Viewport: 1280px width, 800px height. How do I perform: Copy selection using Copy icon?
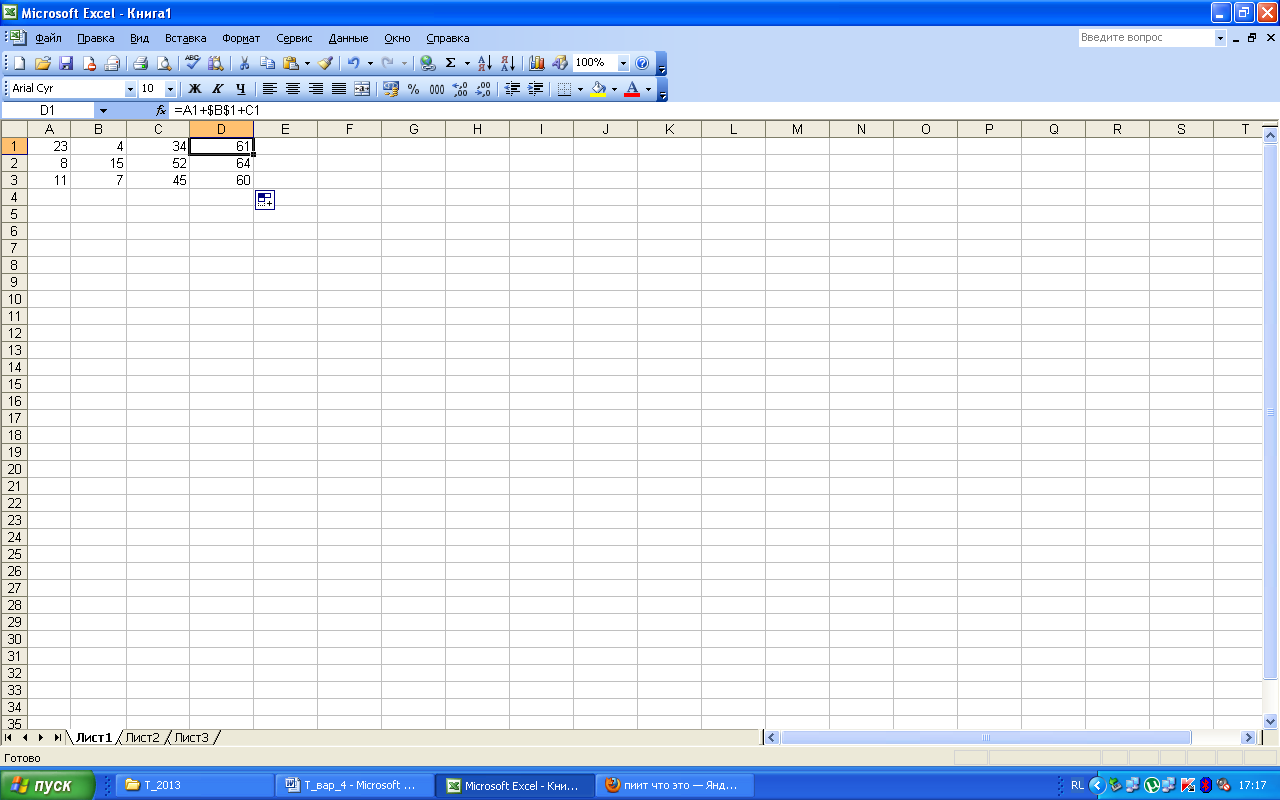[267, 63]
